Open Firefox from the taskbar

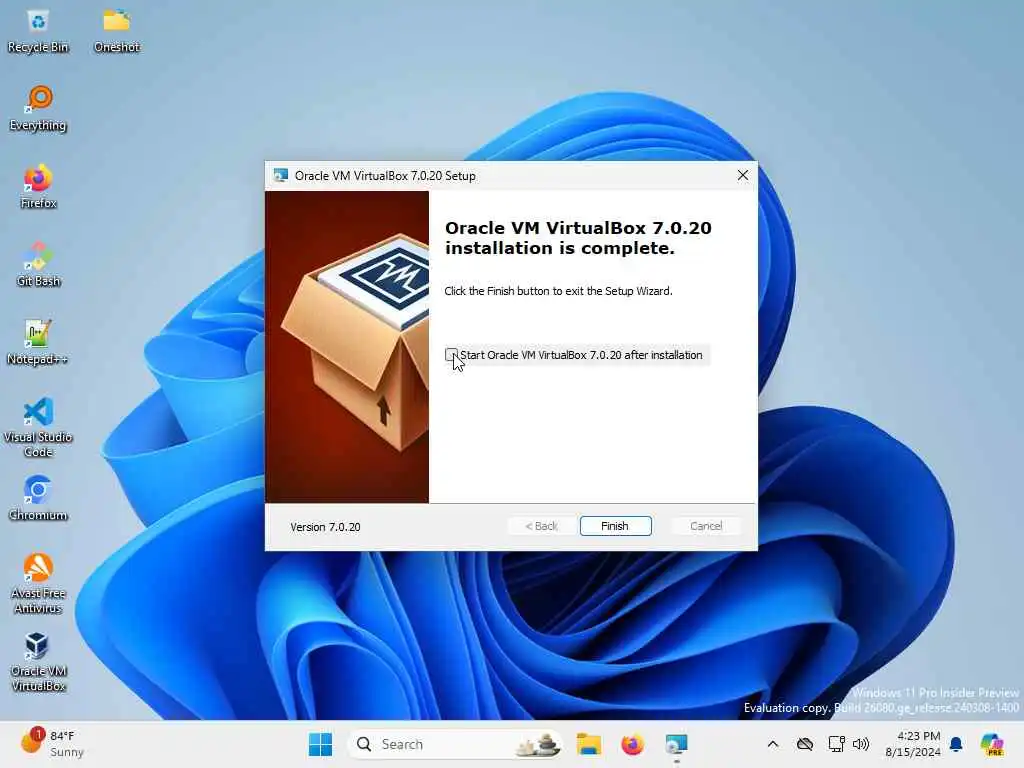click(x=632, y=744)
